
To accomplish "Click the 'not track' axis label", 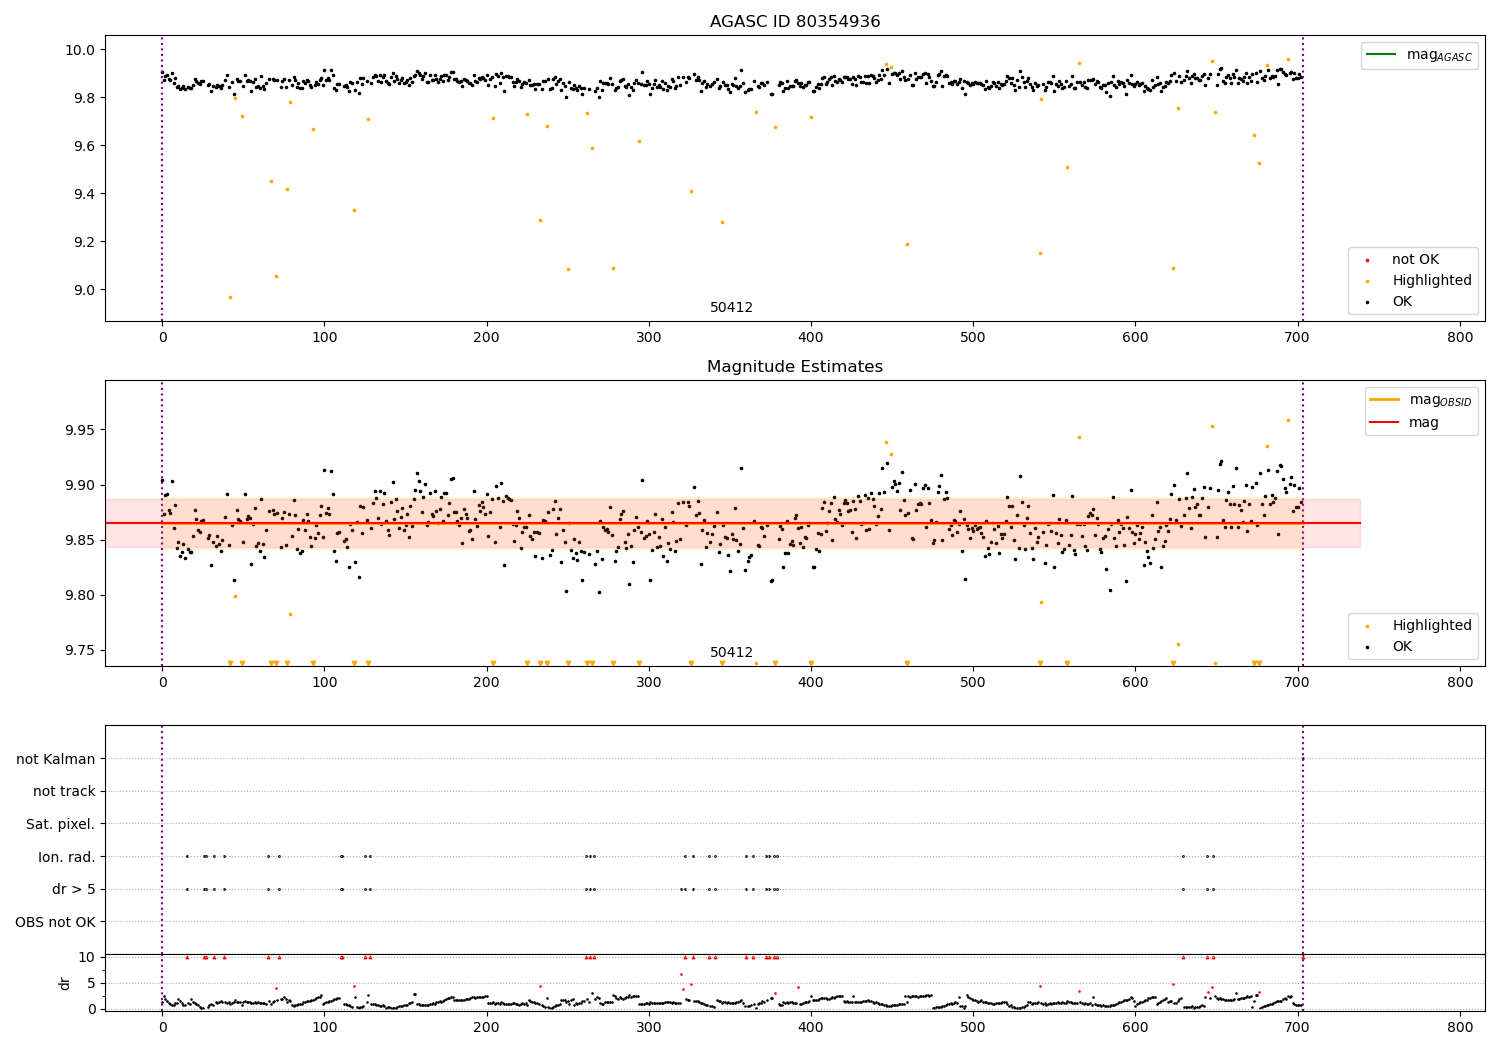I will (x=64, y=791).
